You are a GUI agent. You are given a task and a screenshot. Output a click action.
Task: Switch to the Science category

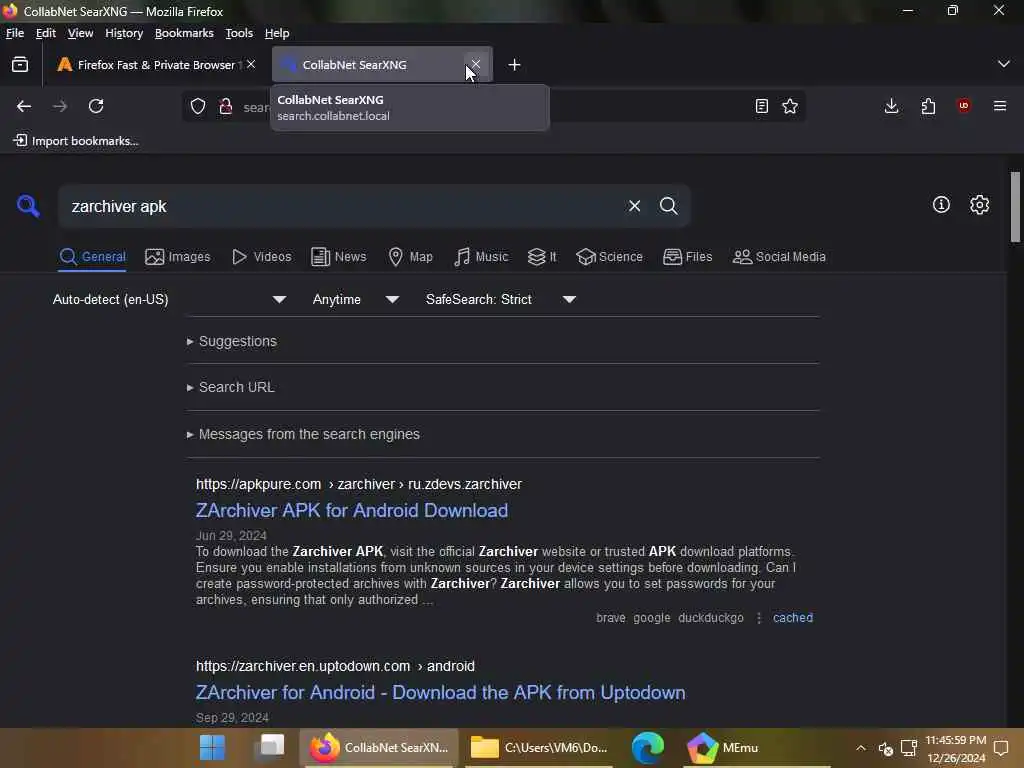(x=610, y=257)
